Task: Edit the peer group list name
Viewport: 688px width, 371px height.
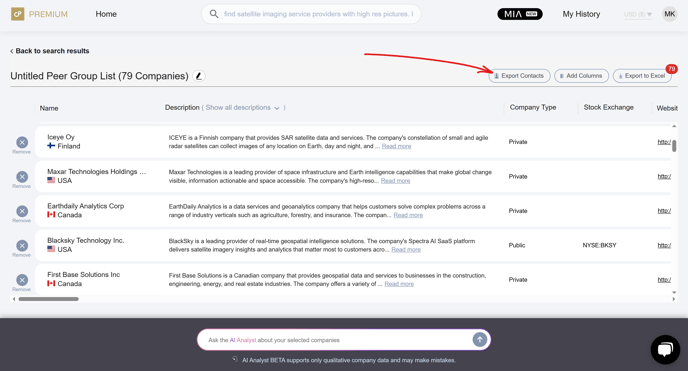Action: [199, 76]
